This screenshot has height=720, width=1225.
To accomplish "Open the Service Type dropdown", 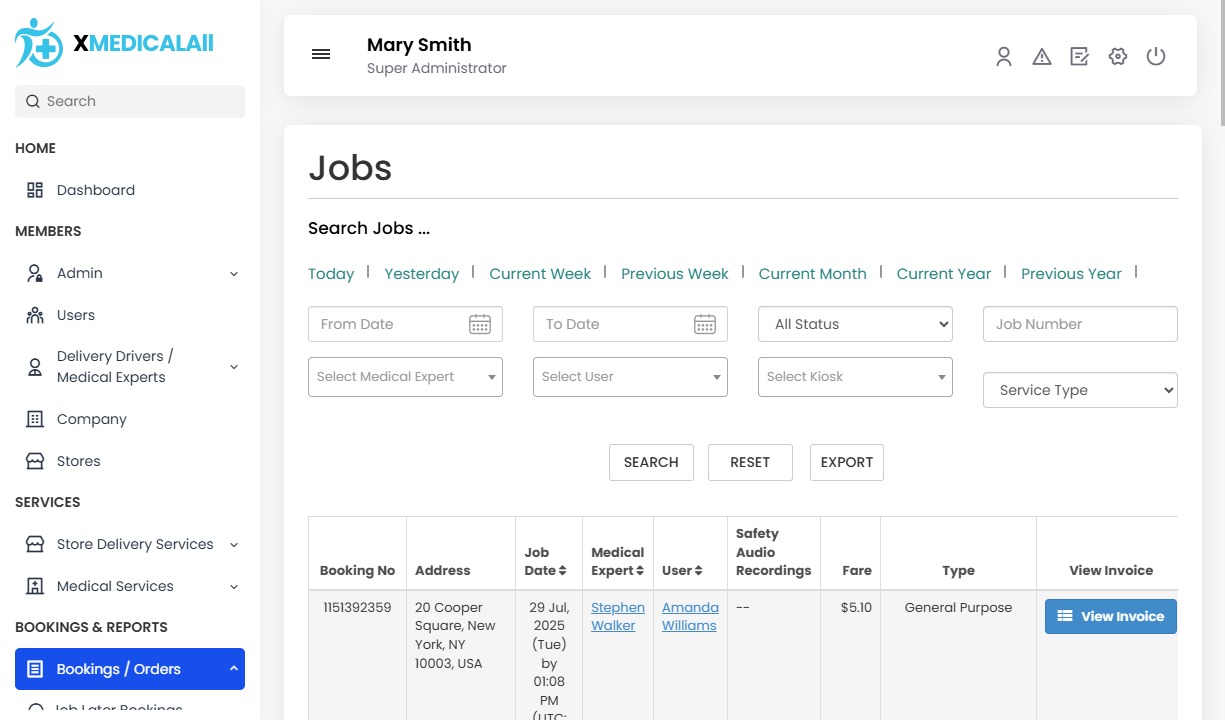I will [1080, 390].
